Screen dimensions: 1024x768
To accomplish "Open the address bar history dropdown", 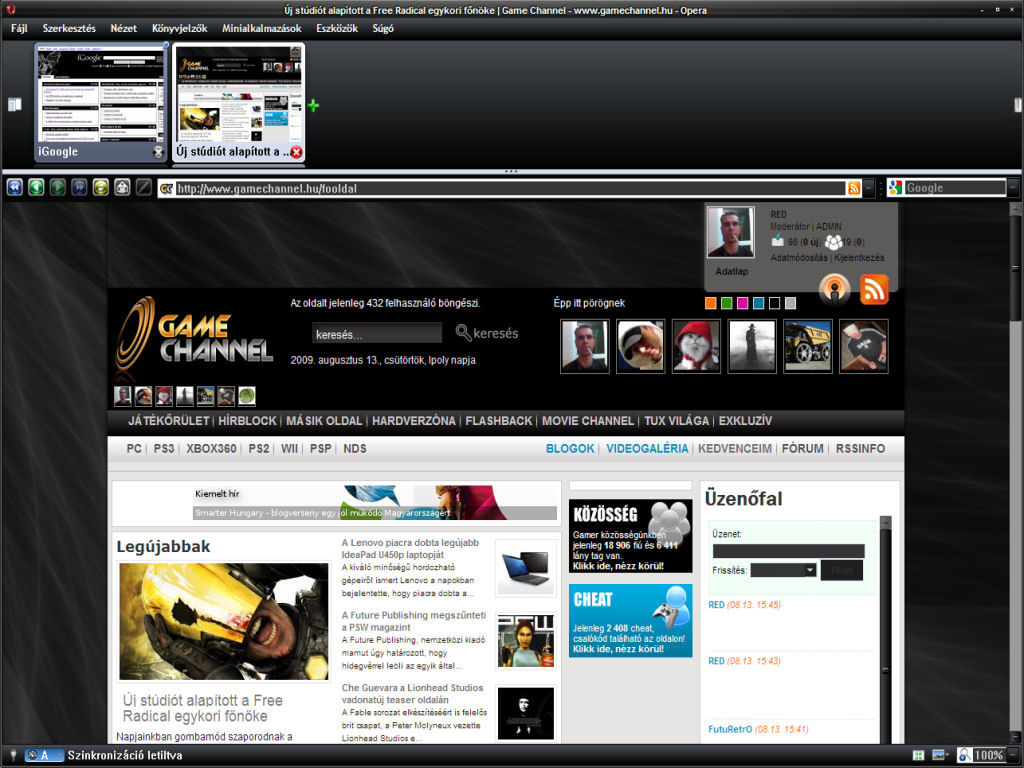I will point(869,188).
